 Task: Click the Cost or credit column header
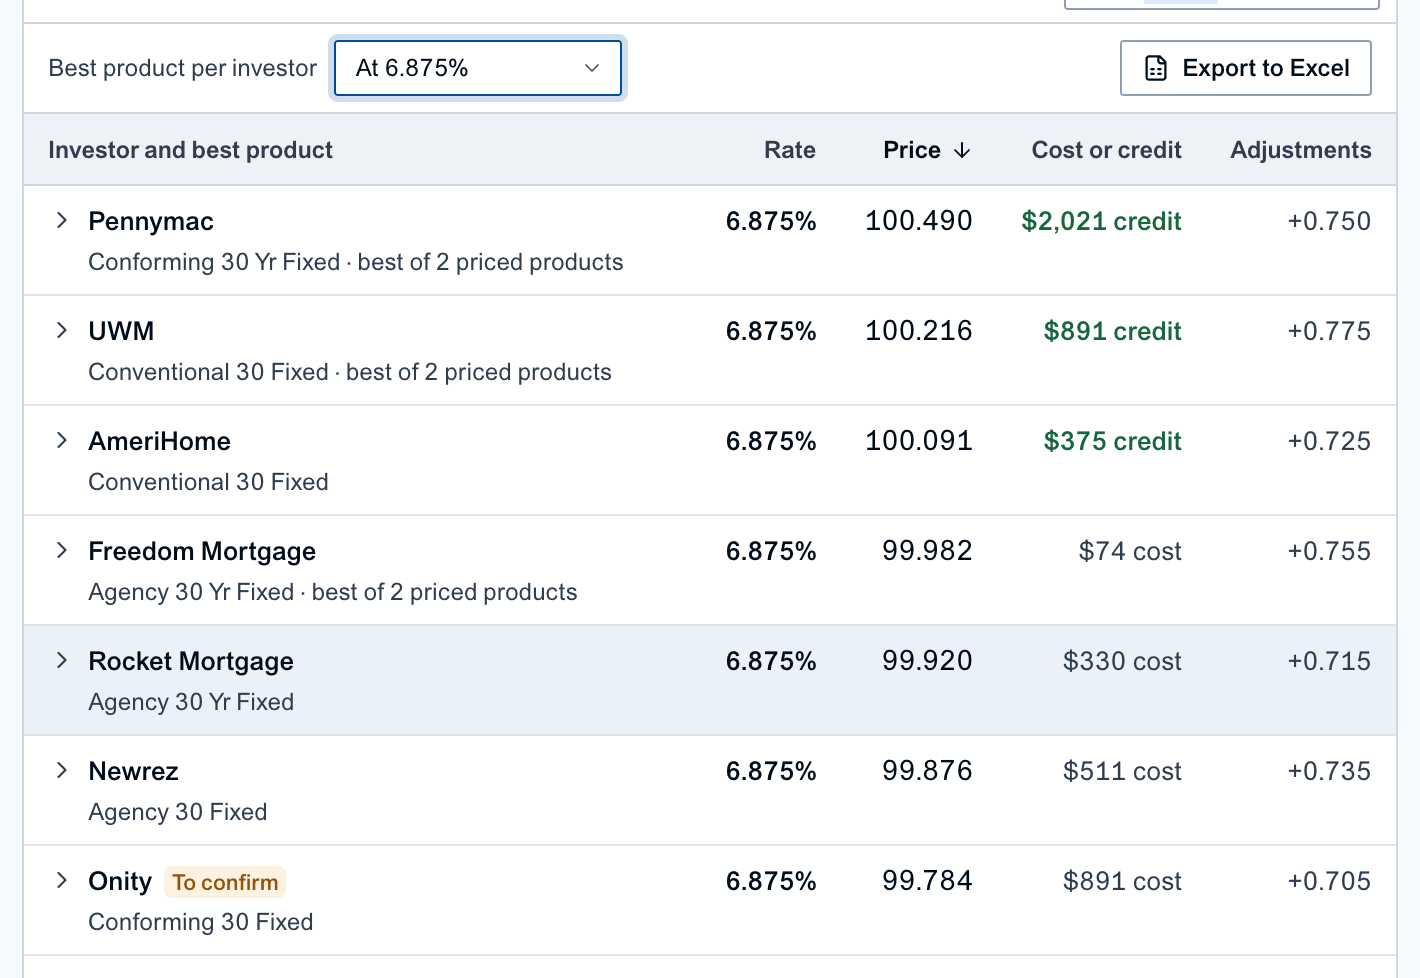(x=1107, y=150)
